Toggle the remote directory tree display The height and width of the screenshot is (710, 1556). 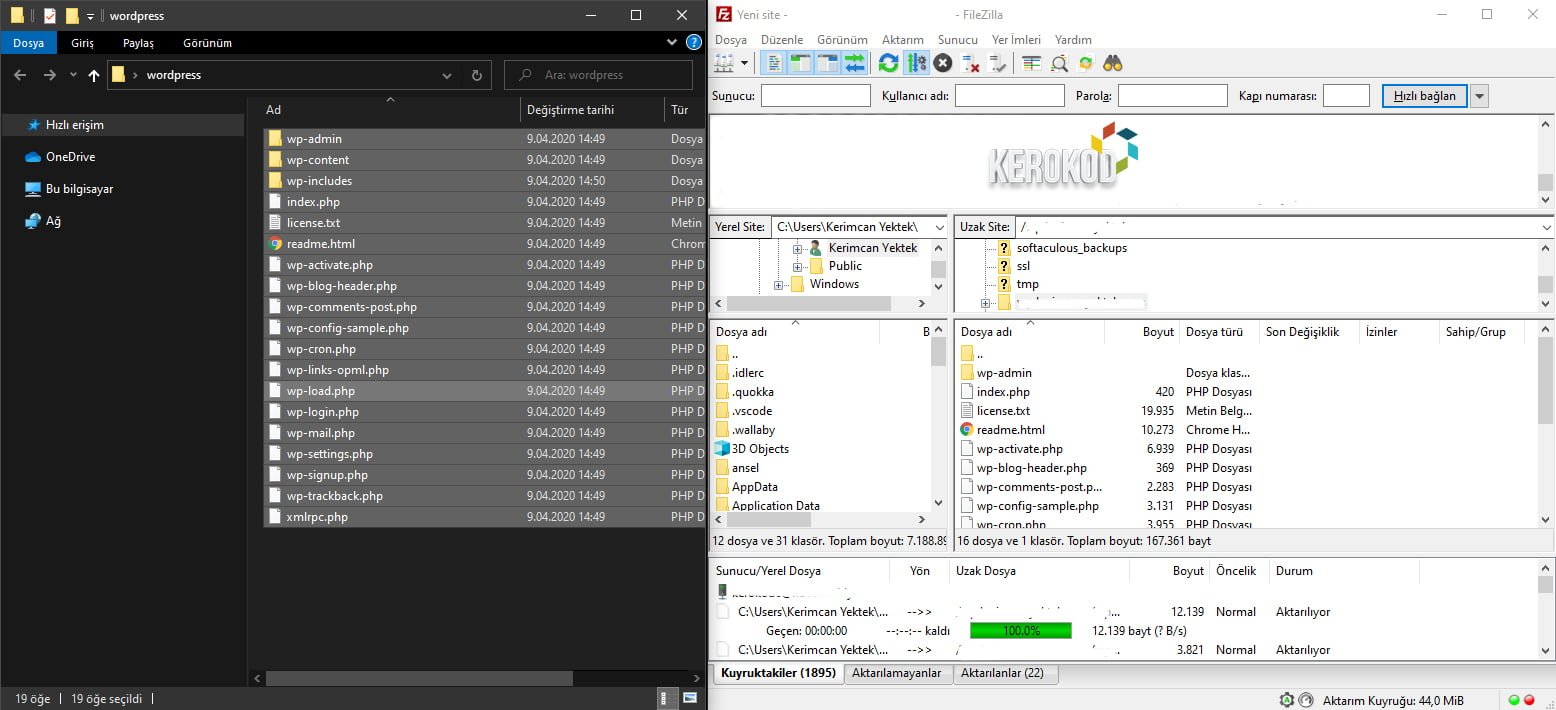828,63
